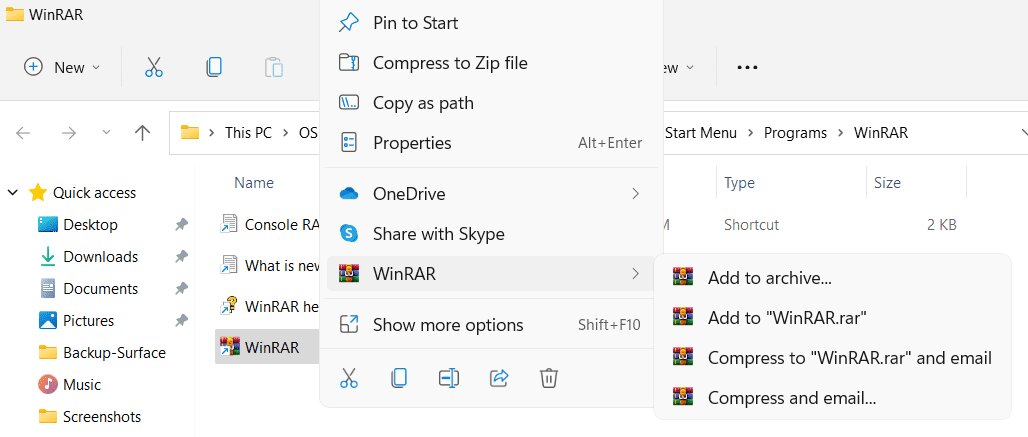1028x437 pixels.
Task: Click Share icon at context menu bottom
Action: click(x=499, y=378)
